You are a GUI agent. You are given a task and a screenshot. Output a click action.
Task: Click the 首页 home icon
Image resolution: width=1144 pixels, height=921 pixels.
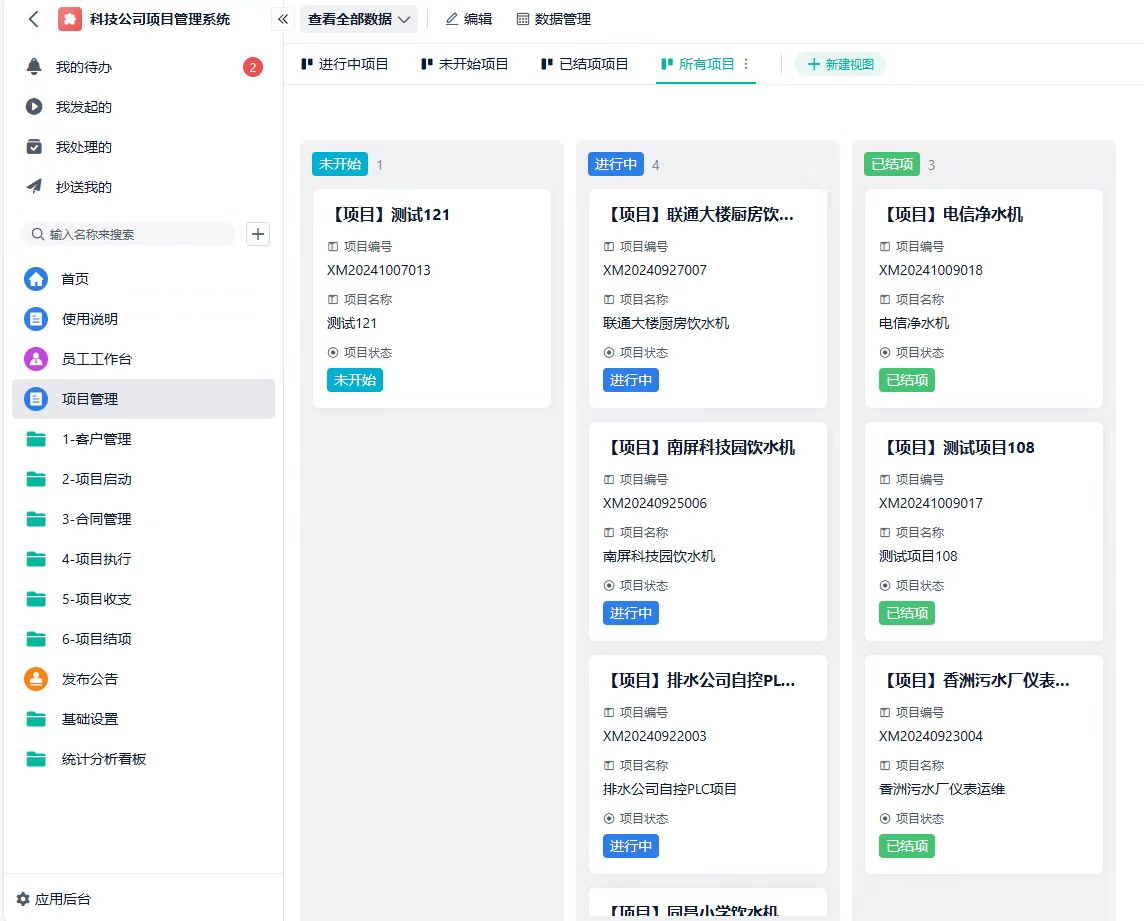coord(36,279)
